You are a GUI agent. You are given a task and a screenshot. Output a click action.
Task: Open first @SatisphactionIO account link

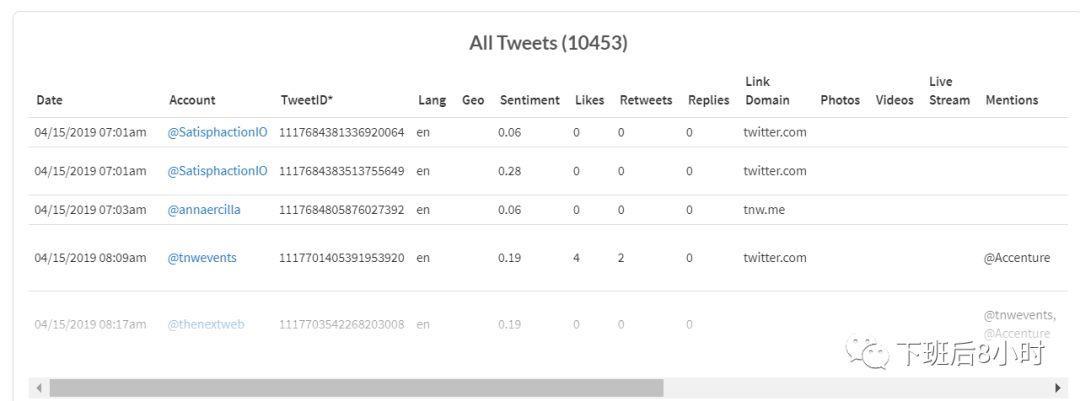click(217, 132)
